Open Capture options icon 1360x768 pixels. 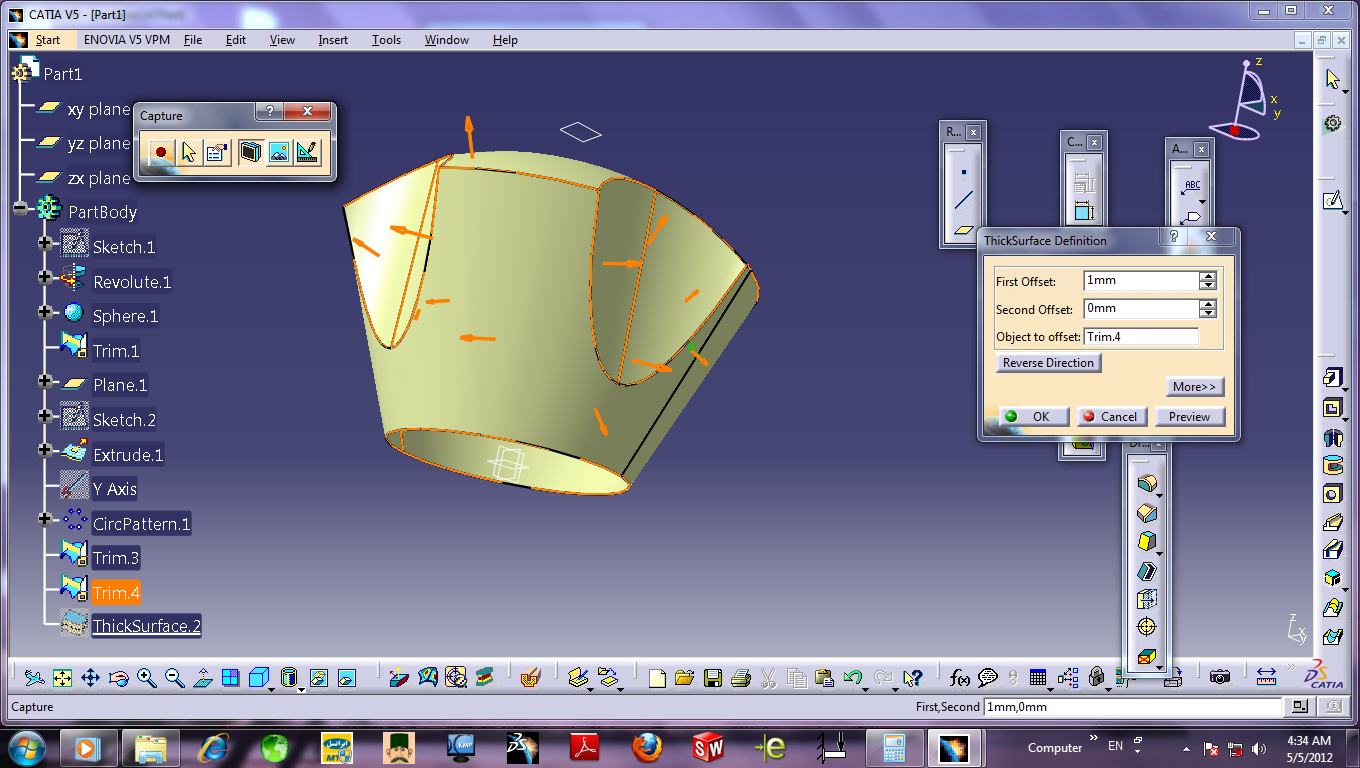click(217, 152)
